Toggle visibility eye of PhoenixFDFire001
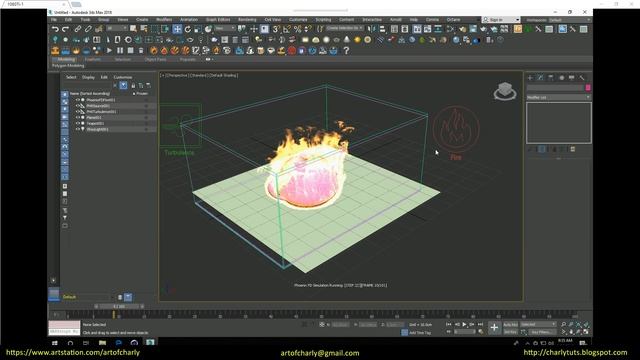The height and width of the screenshot is (360, 640). (x=77, y=100)
